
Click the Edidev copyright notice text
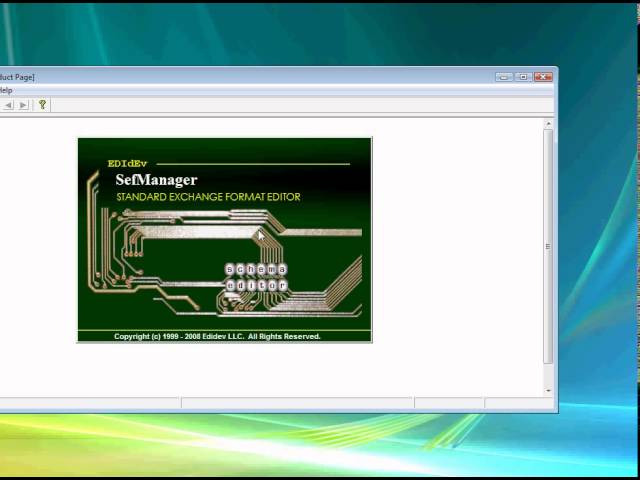click(x=217, y=336)
